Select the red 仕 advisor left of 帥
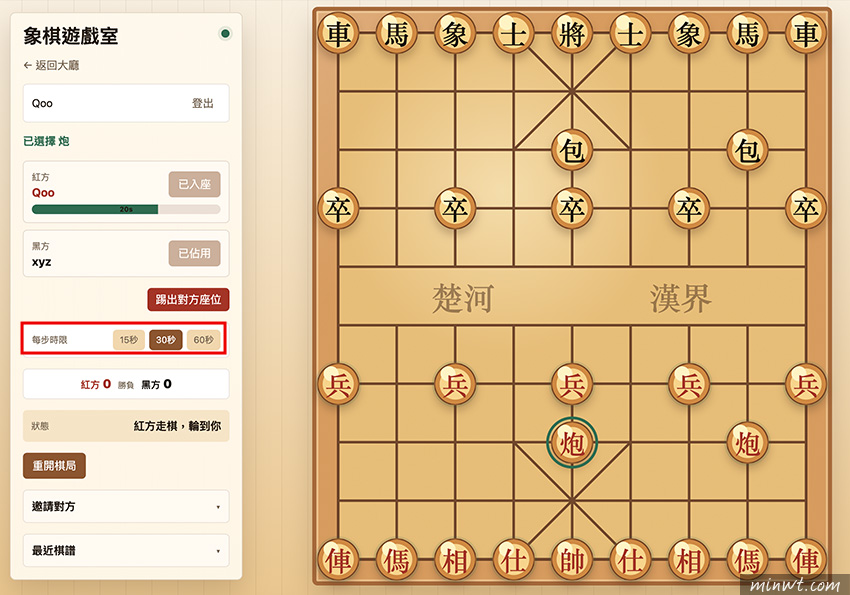The image size is (850, 595). pos(513,560)
